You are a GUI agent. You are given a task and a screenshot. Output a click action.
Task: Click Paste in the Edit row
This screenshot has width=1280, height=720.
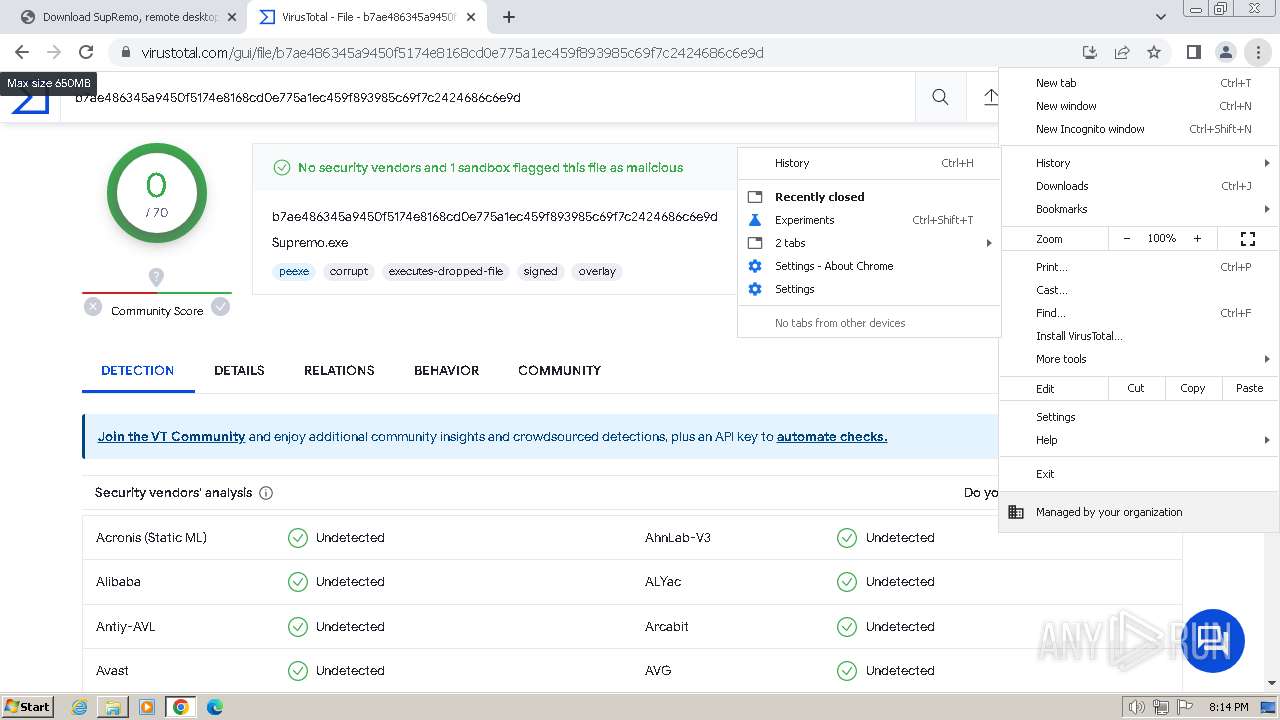pyautogui.click(x=1250, y=388)
